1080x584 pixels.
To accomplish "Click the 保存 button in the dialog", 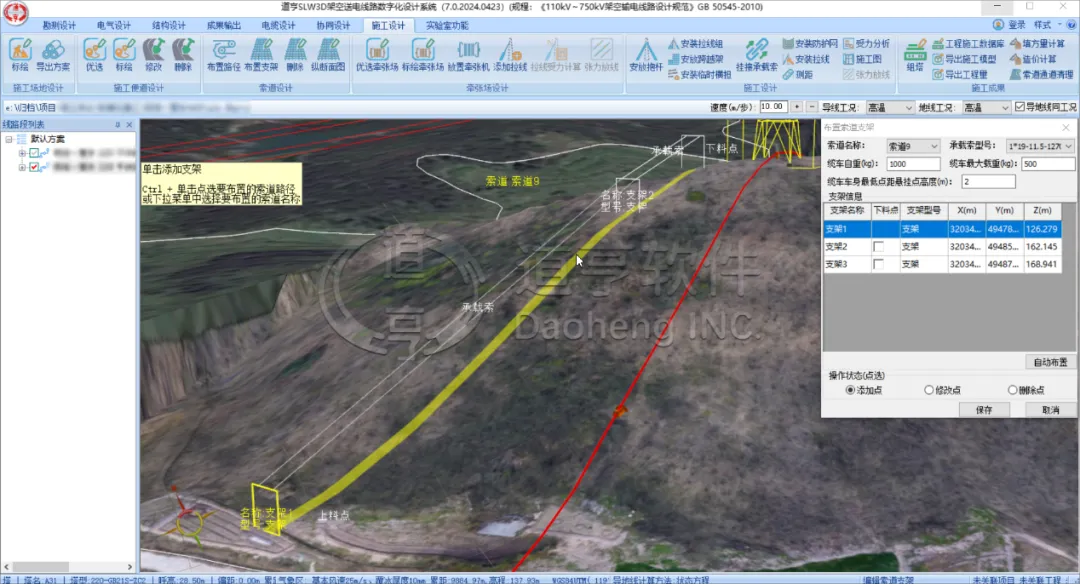I will [984, 410].
